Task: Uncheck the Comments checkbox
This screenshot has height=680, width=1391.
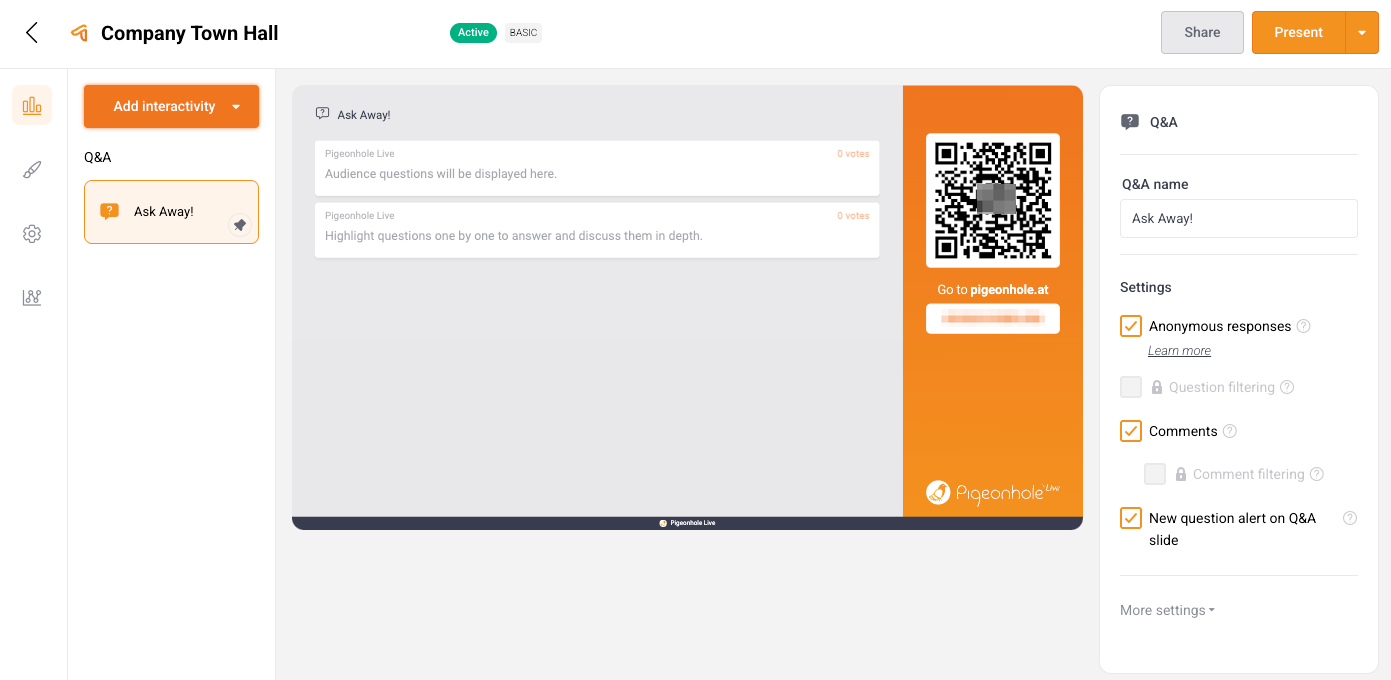Action: pos(1131,431)
